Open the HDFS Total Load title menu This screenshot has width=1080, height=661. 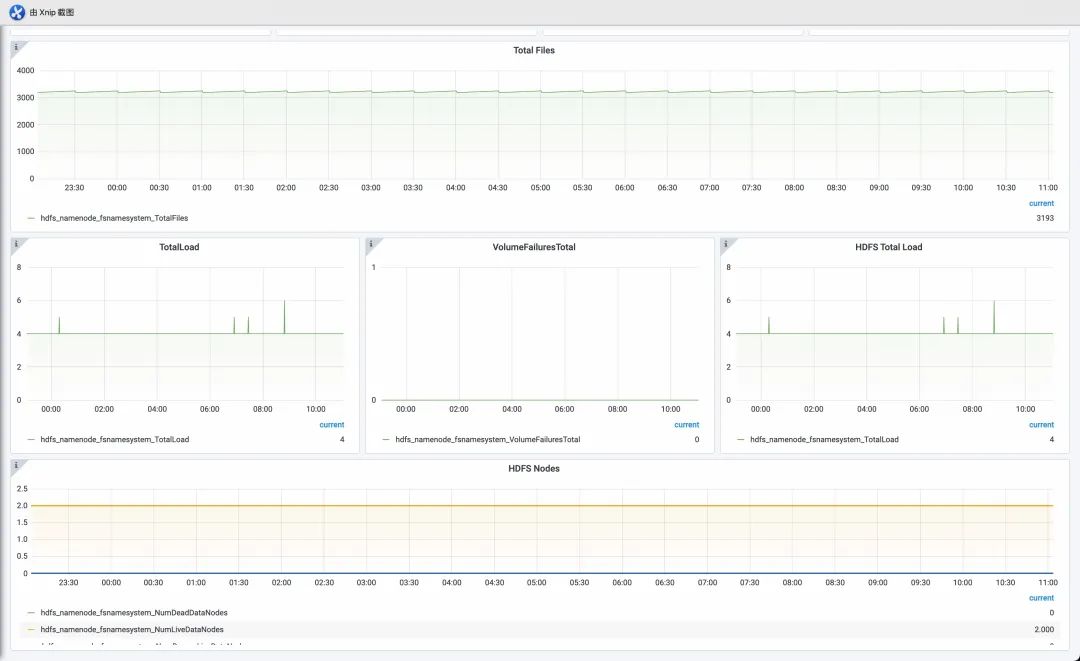[889, 247]
